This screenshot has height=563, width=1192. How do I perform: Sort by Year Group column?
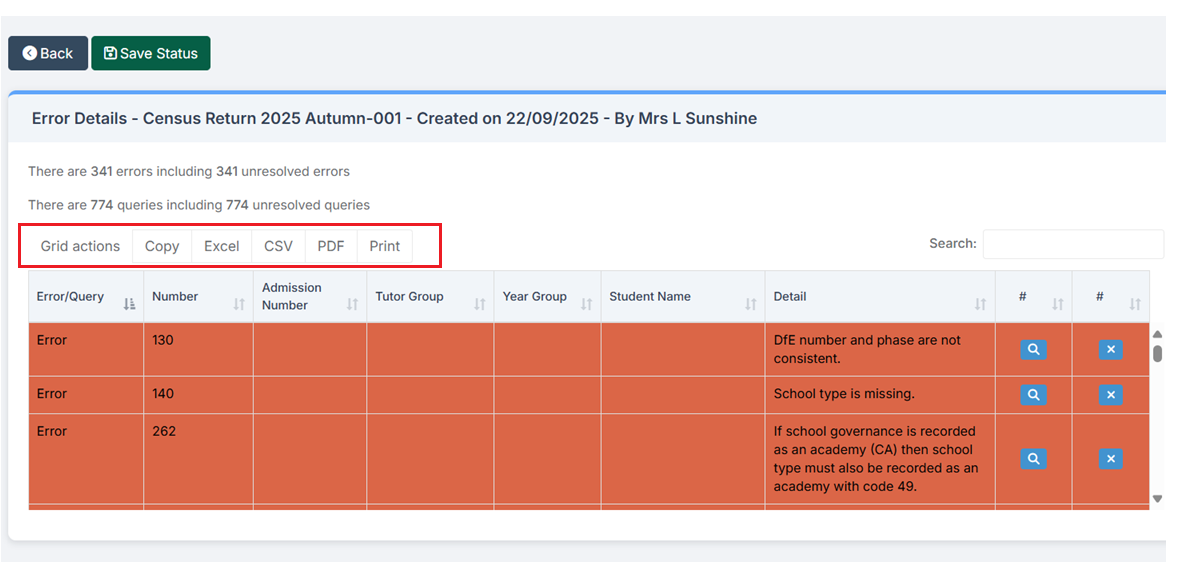point(587,304)
